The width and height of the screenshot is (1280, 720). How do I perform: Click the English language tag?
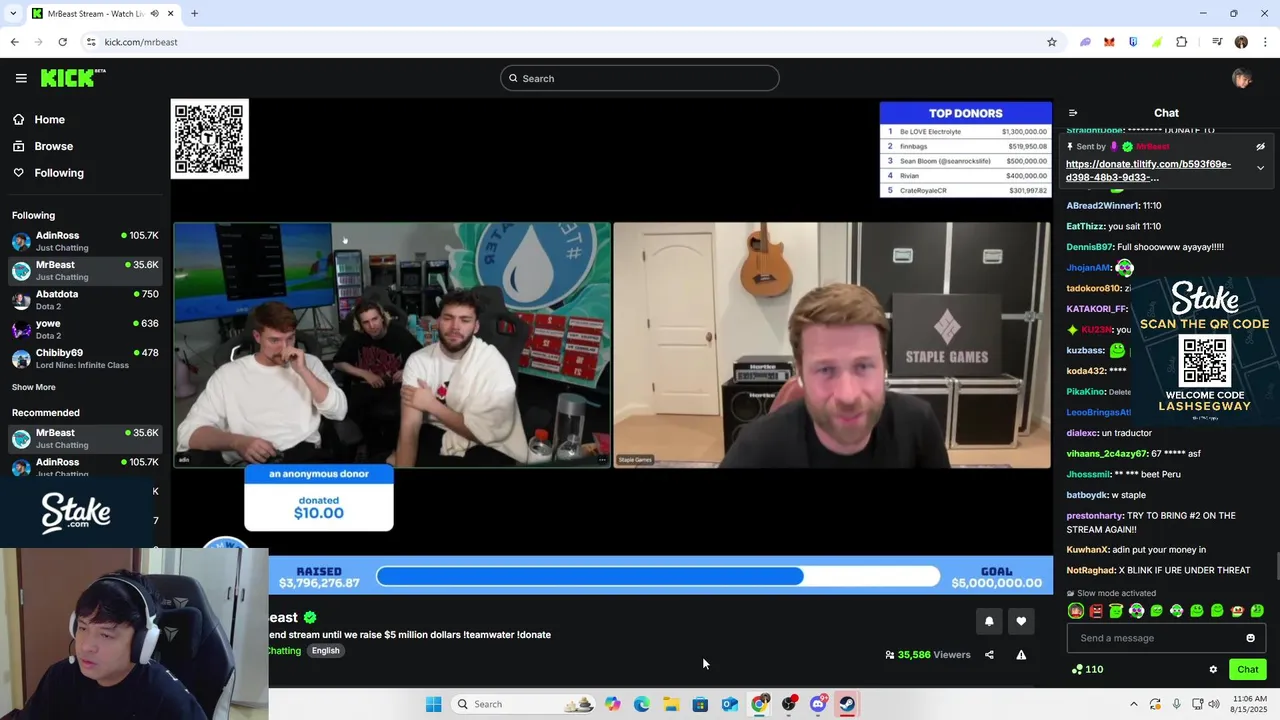(325, 651)
